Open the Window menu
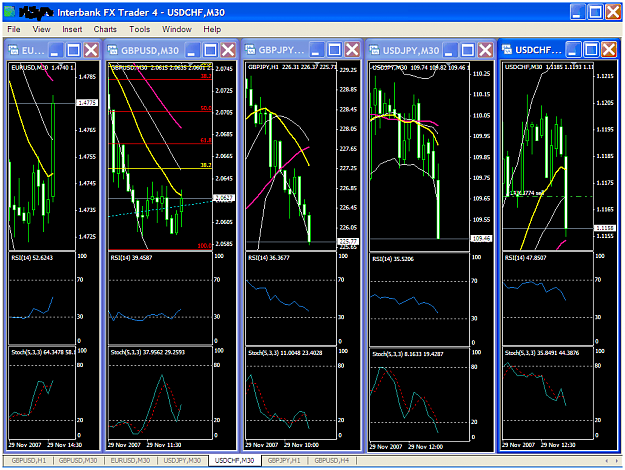The image size is (625, 470). tap(177, 29)
